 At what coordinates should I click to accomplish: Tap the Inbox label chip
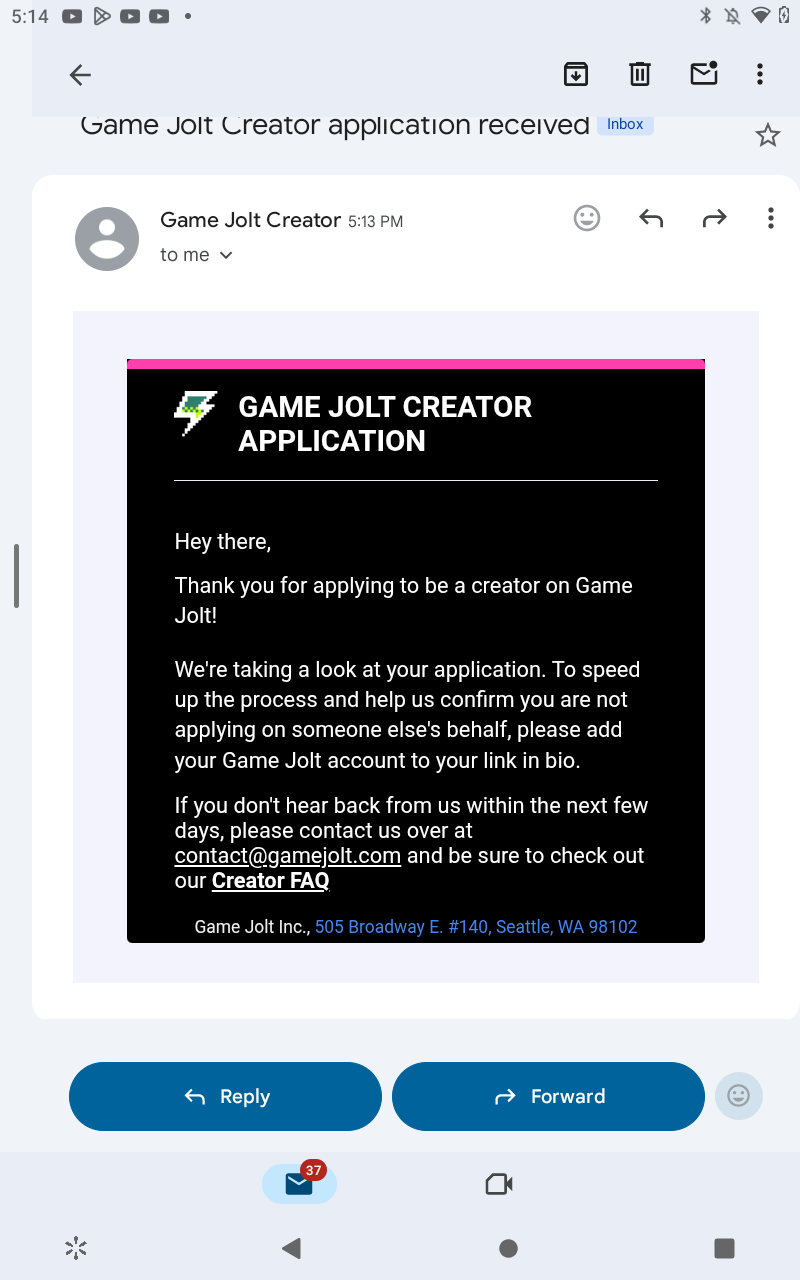625,124
